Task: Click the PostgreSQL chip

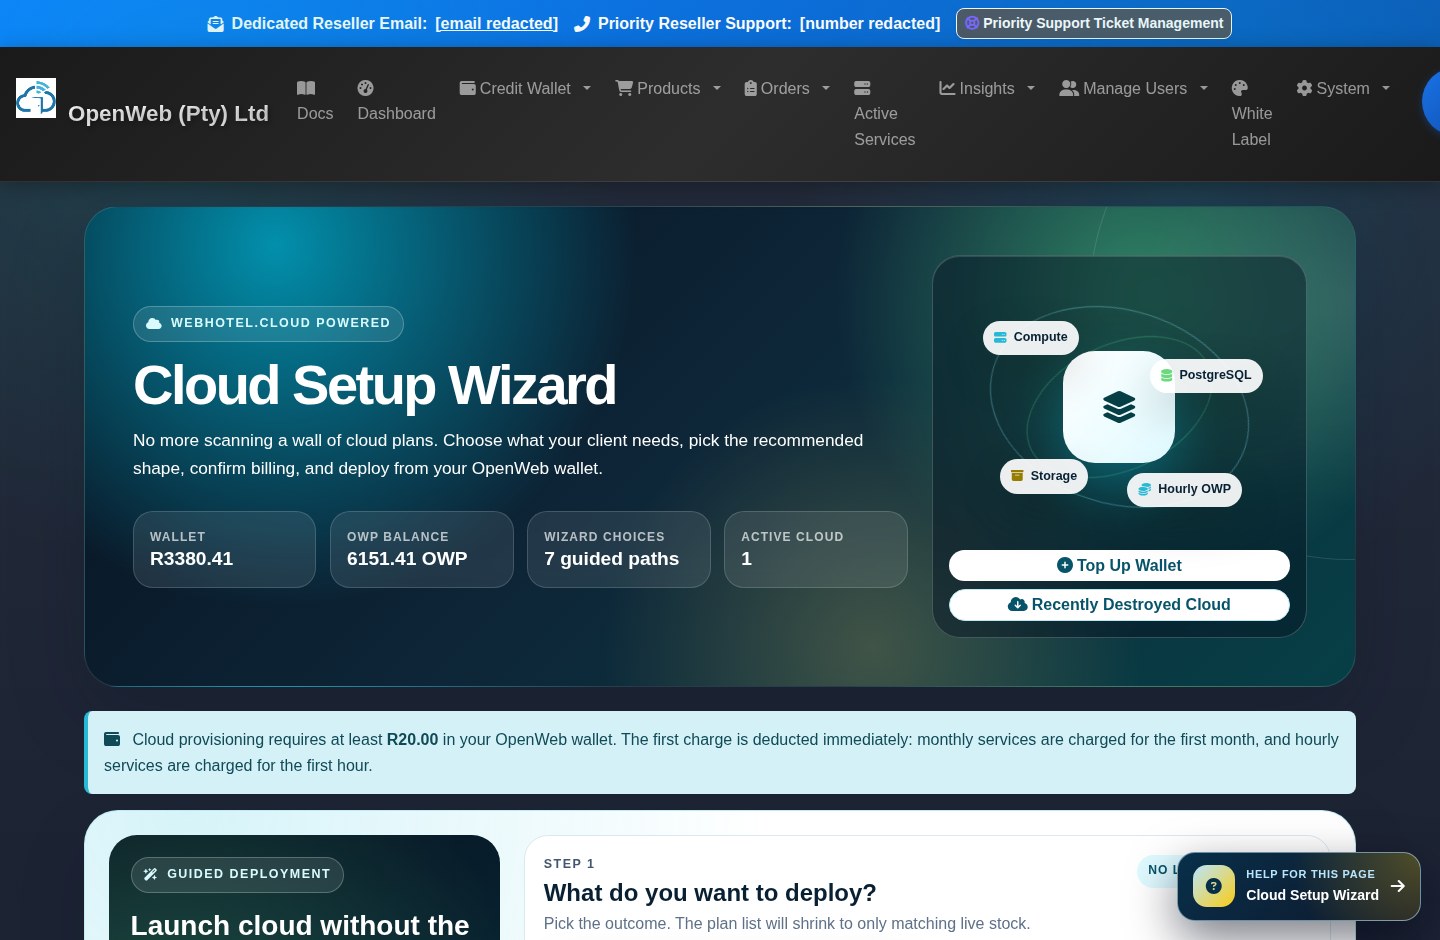Action: click(x=1206, y=375)
